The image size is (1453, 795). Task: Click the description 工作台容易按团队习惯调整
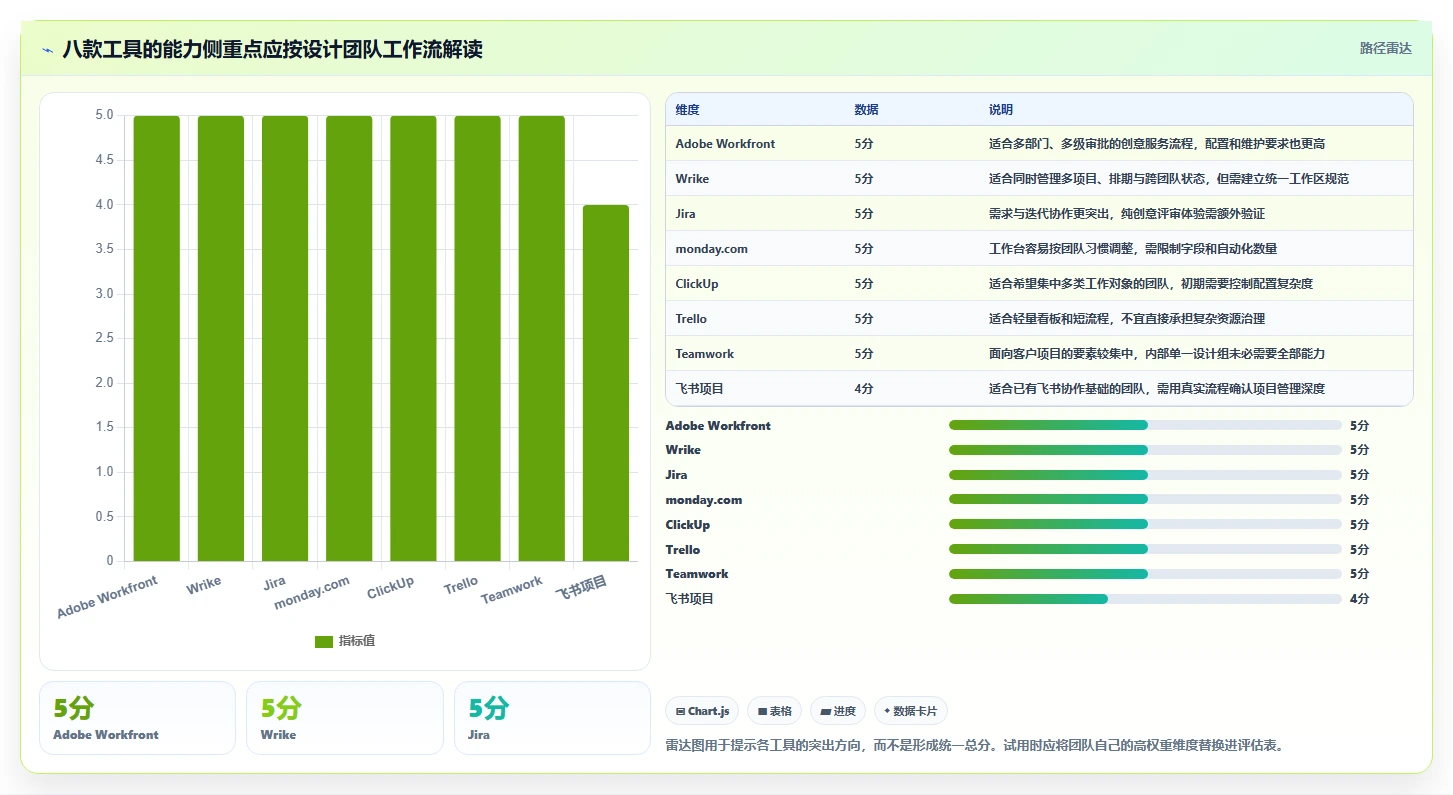click(1133, 249)
